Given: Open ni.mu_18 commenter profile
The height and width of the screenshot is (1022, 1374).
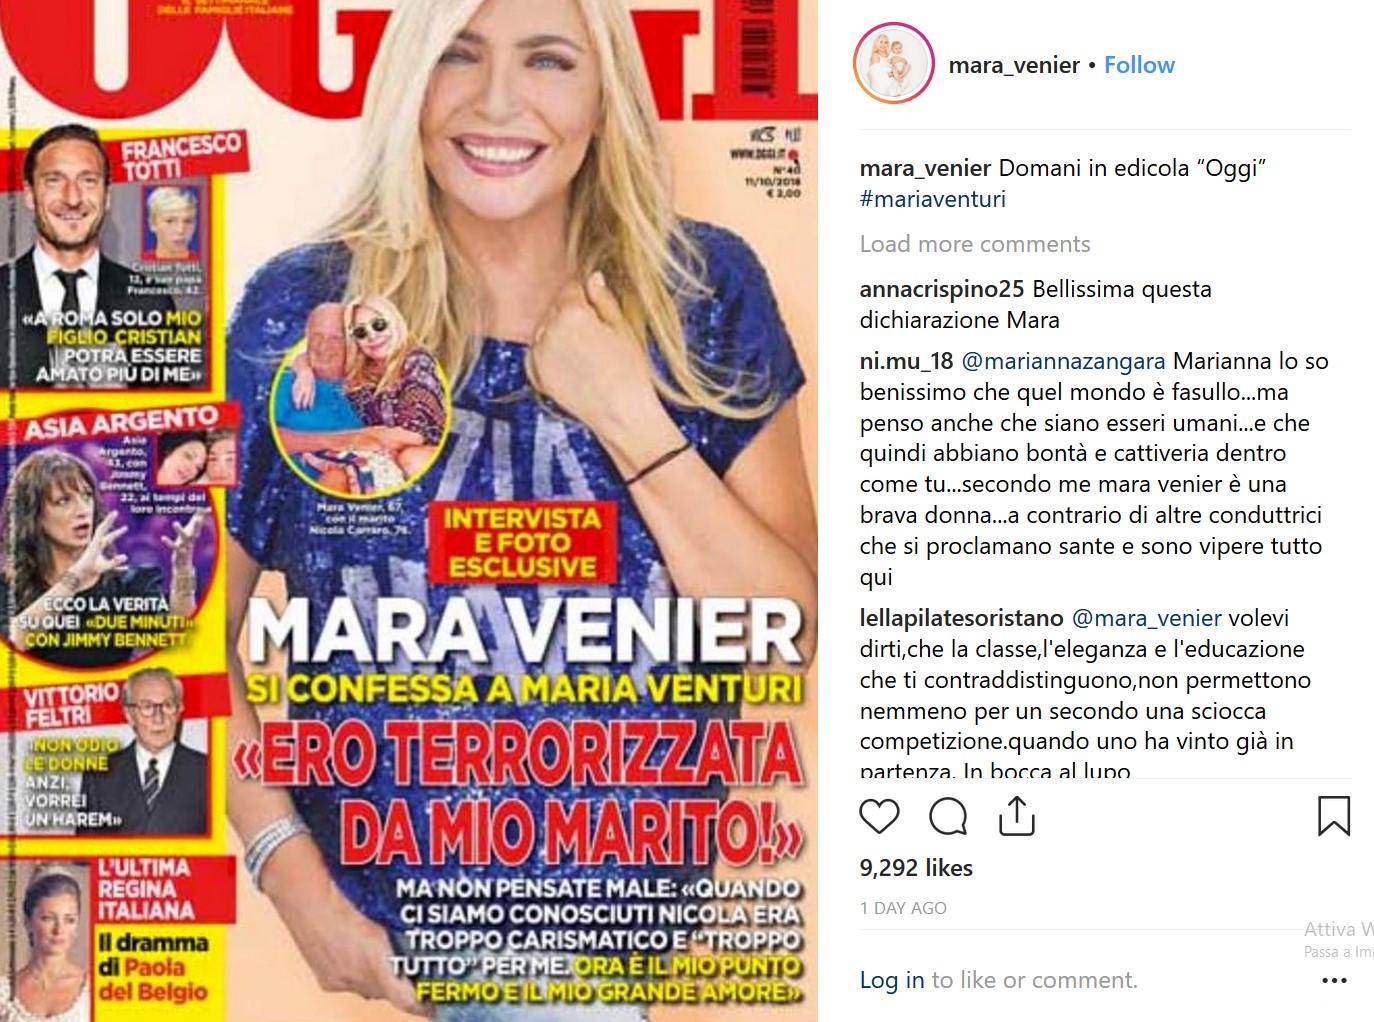Looking at the screenshot, I should 907,361.
